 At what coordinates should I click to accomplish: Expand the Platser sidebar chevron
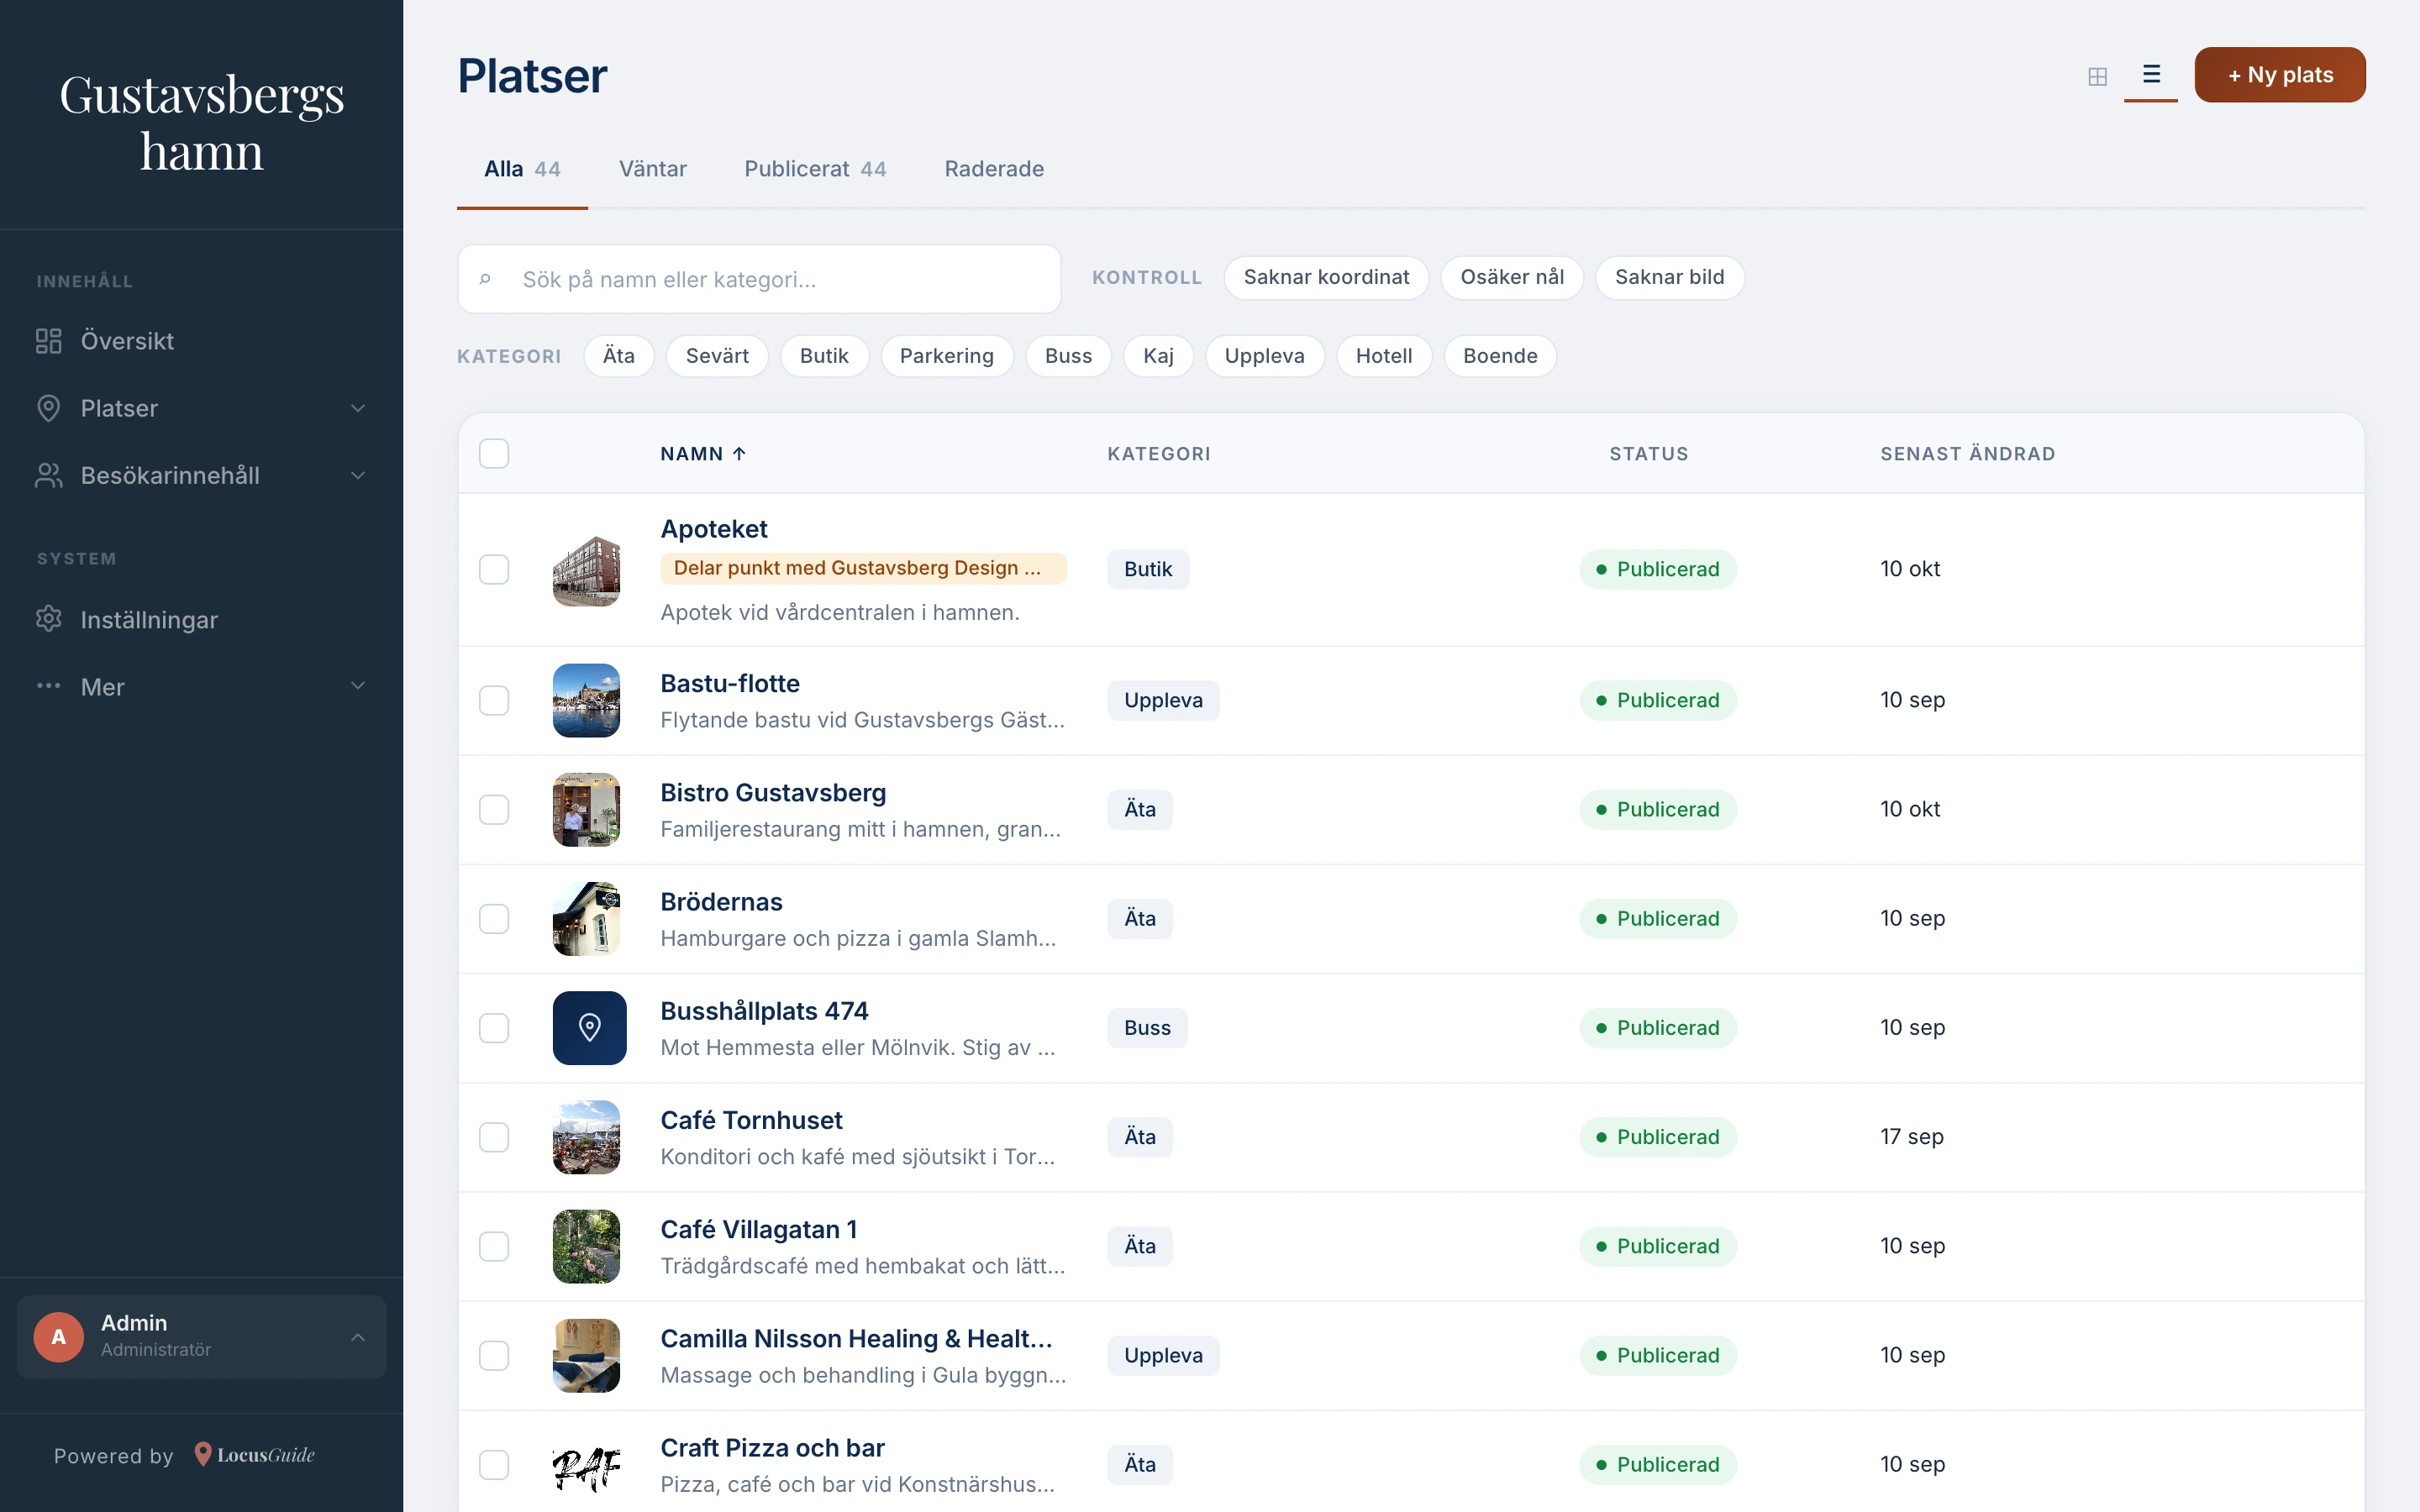(x=358, y=408)
